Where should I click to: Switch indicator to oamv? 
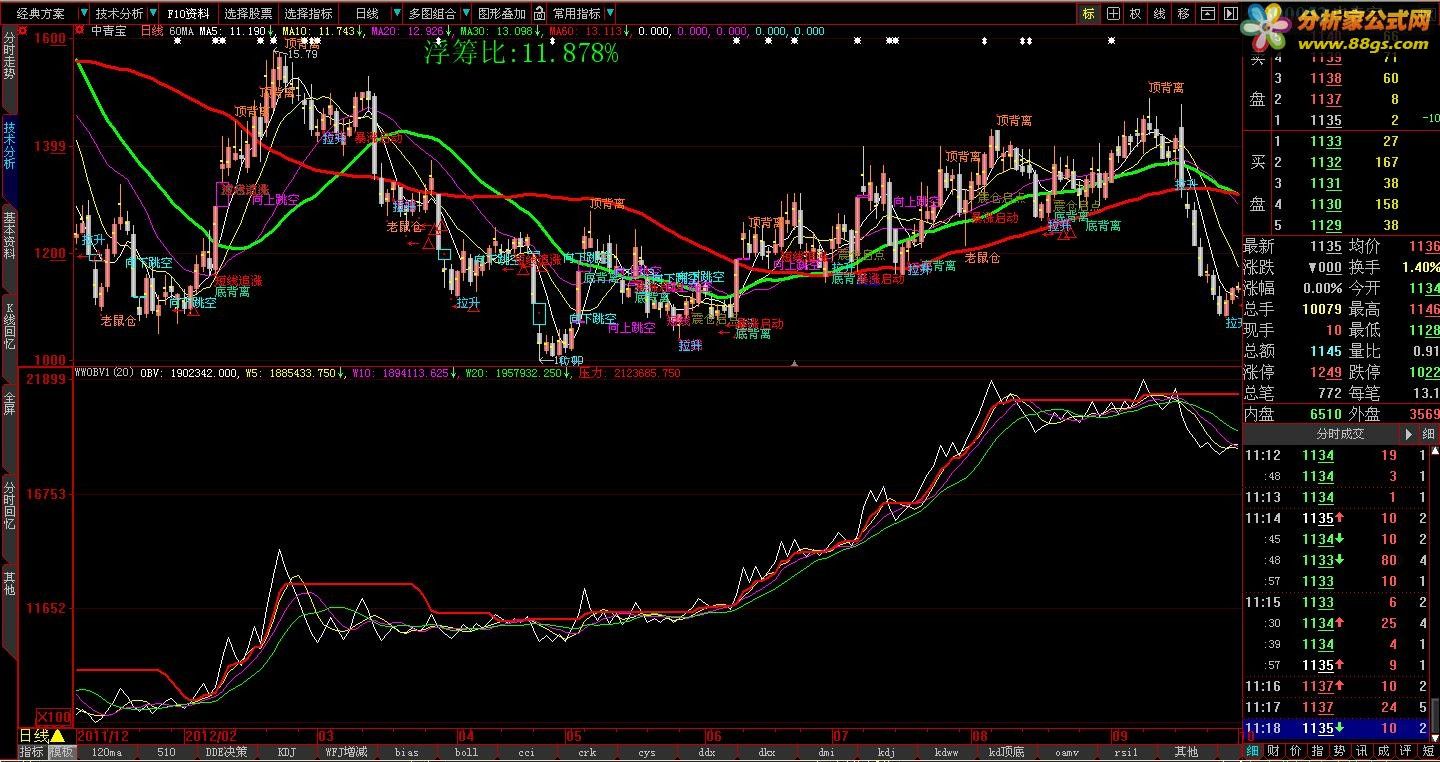1066,752
